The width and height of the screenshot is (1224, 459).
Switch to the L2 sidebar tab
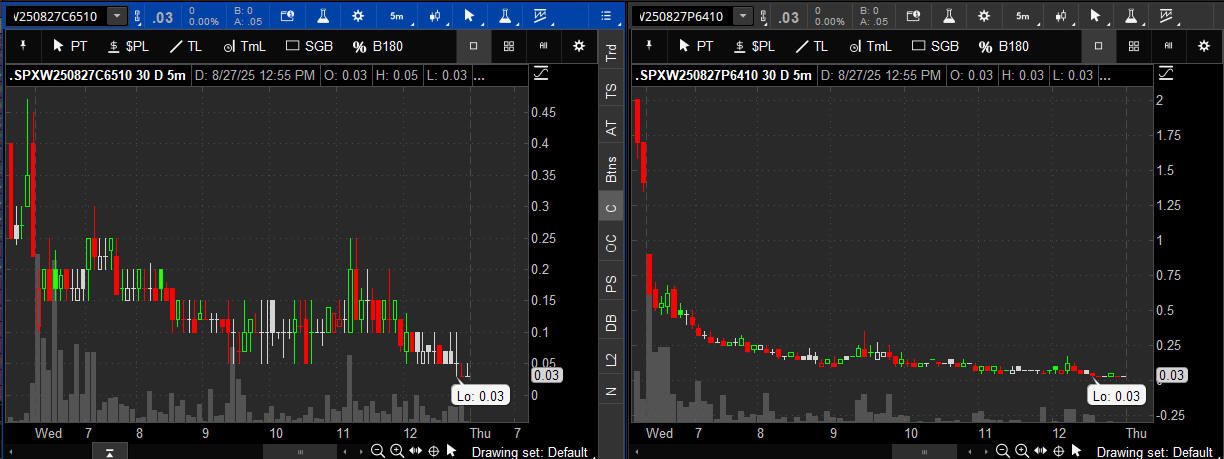[x=611, y=359]
